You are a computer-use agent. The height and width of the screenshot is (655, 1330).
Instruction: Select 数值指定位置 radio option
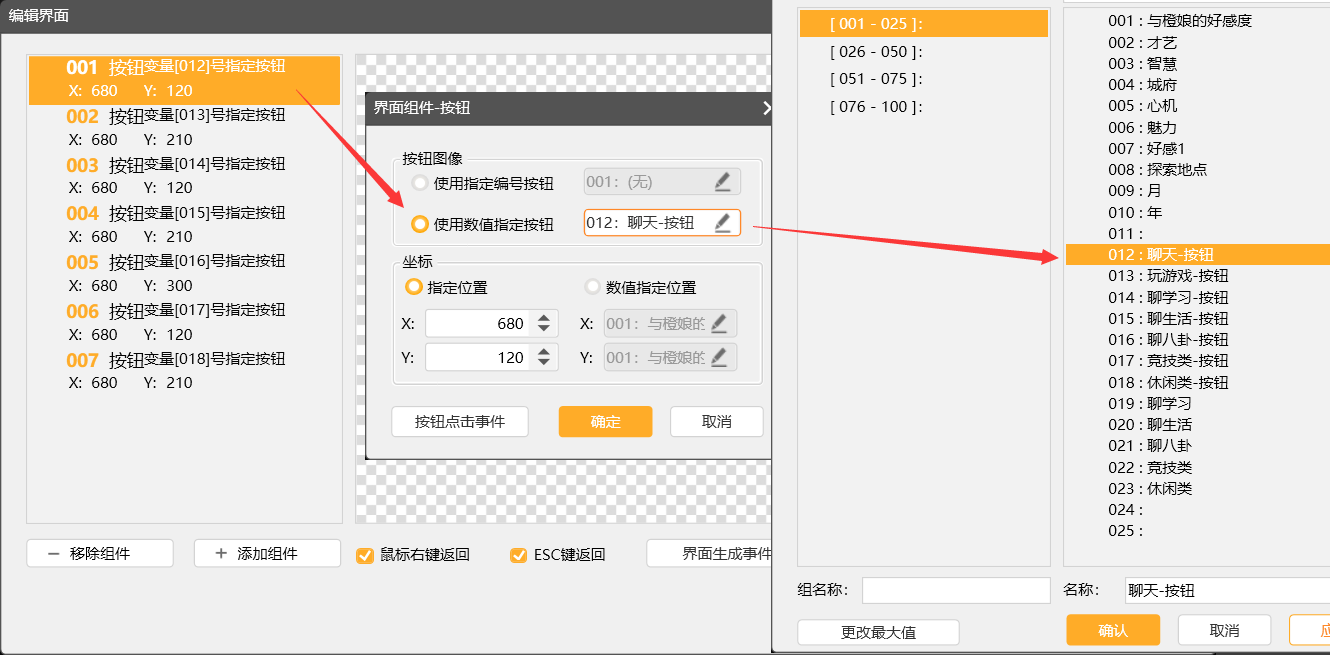click(x=593, y=287)
